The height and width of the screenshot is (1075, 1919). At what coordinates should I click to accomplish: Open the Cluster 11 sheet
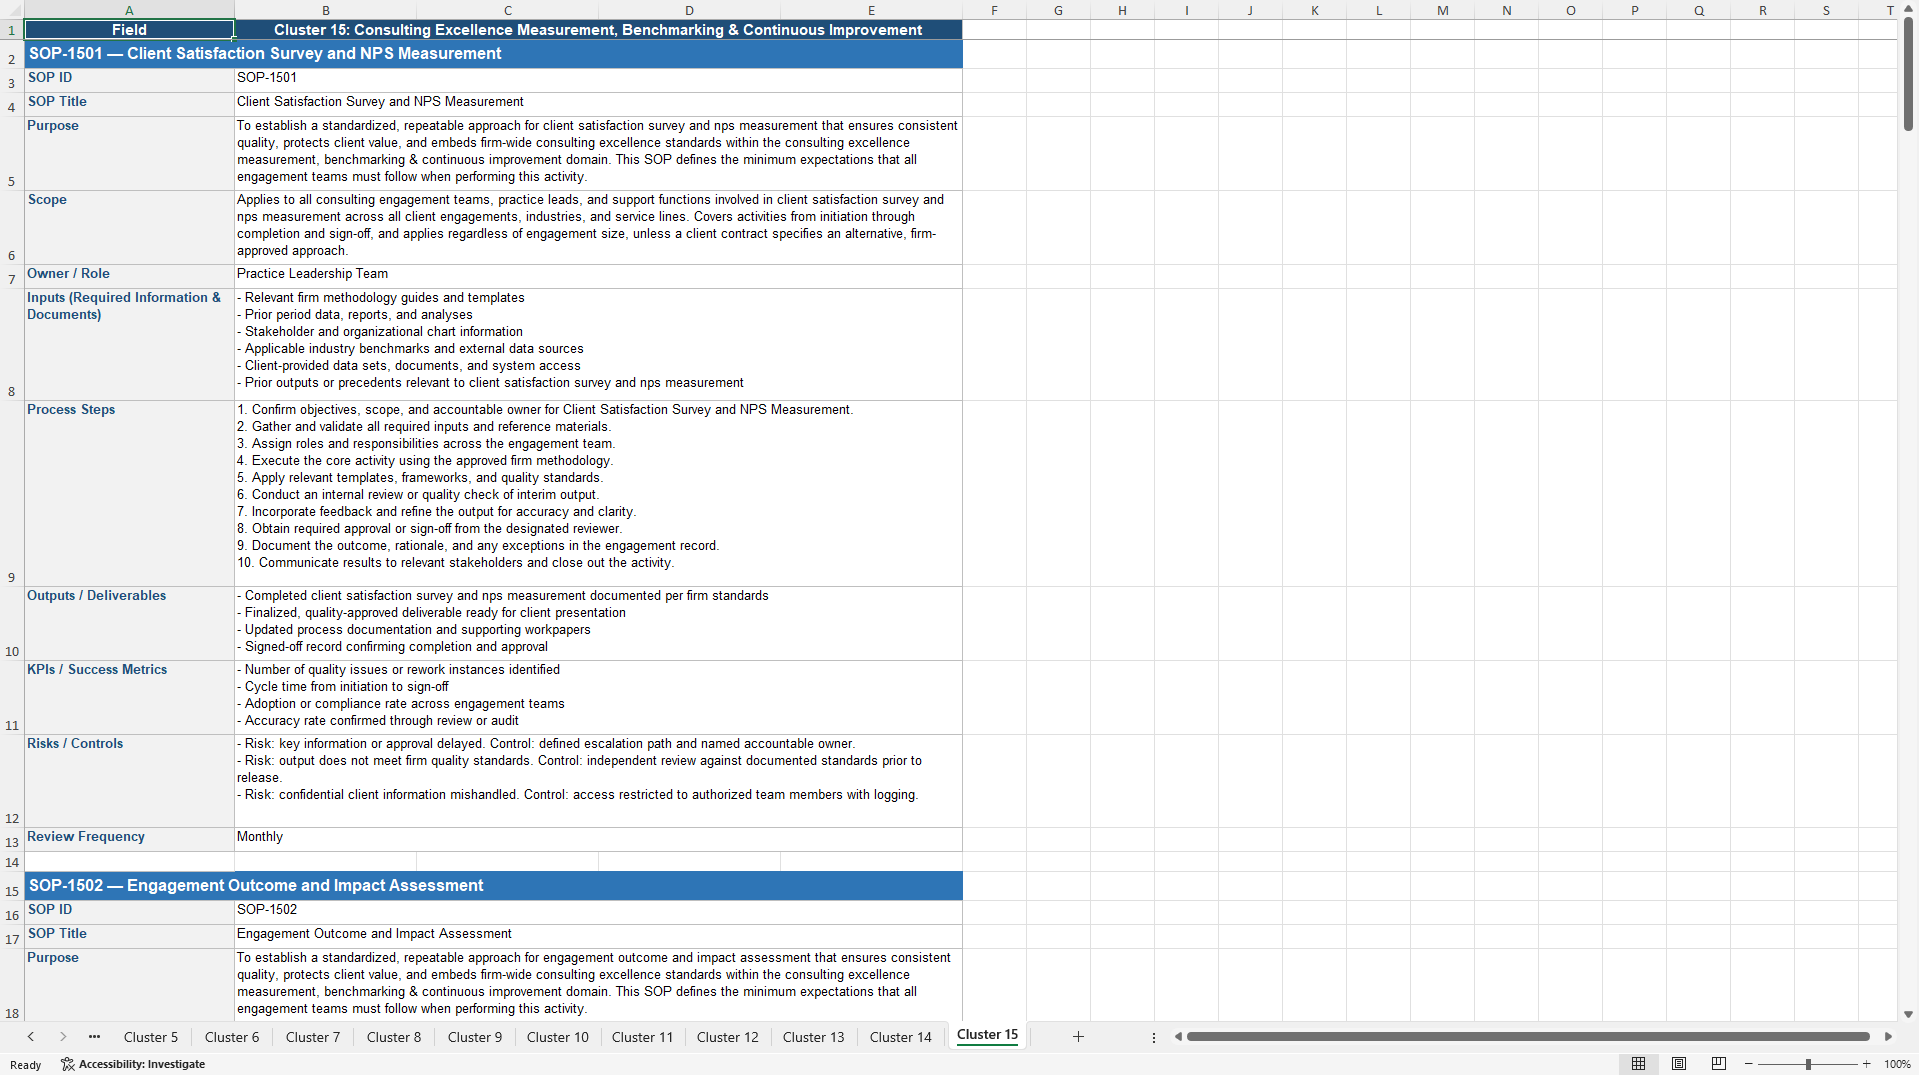click(643, 1037)
